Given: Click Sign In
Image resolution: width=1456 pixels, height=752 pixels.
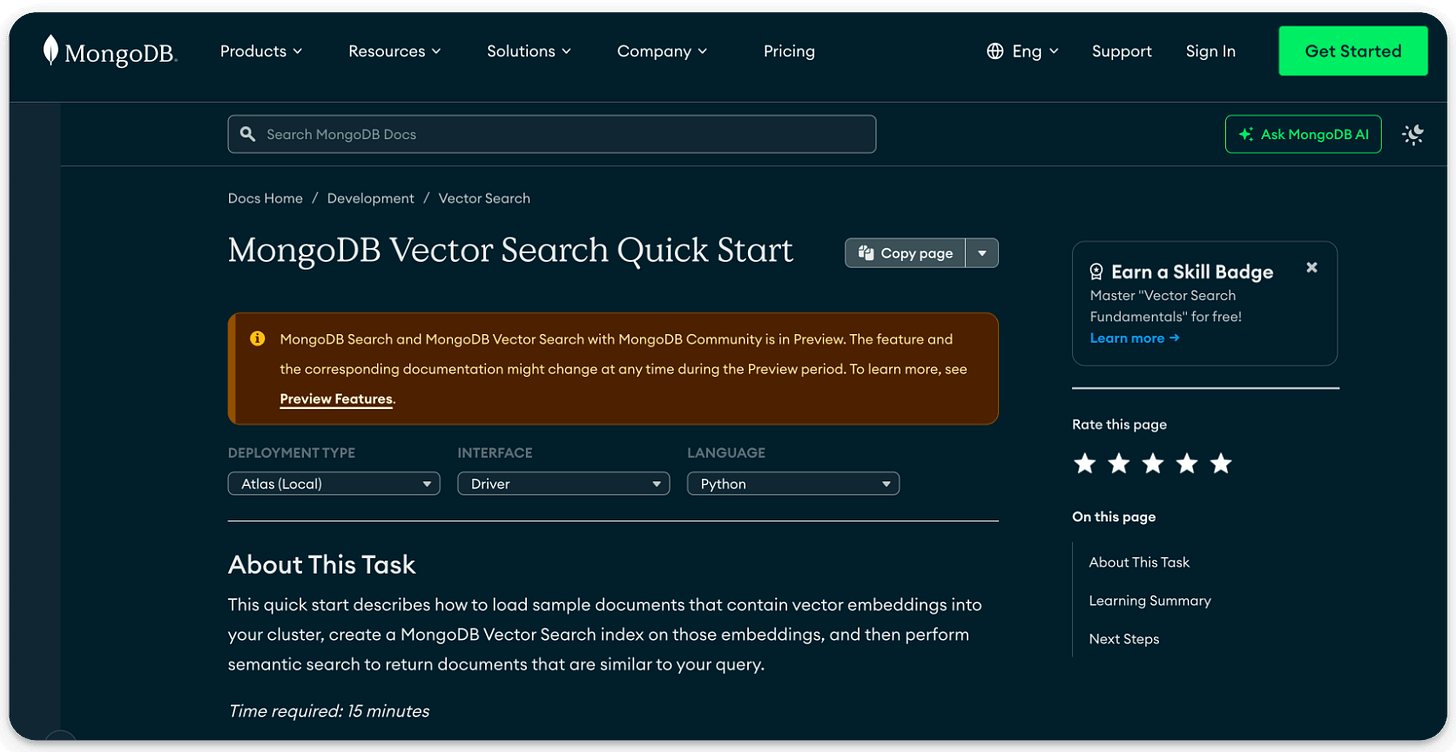Looking at the screenshot, I should (1211, 51).
